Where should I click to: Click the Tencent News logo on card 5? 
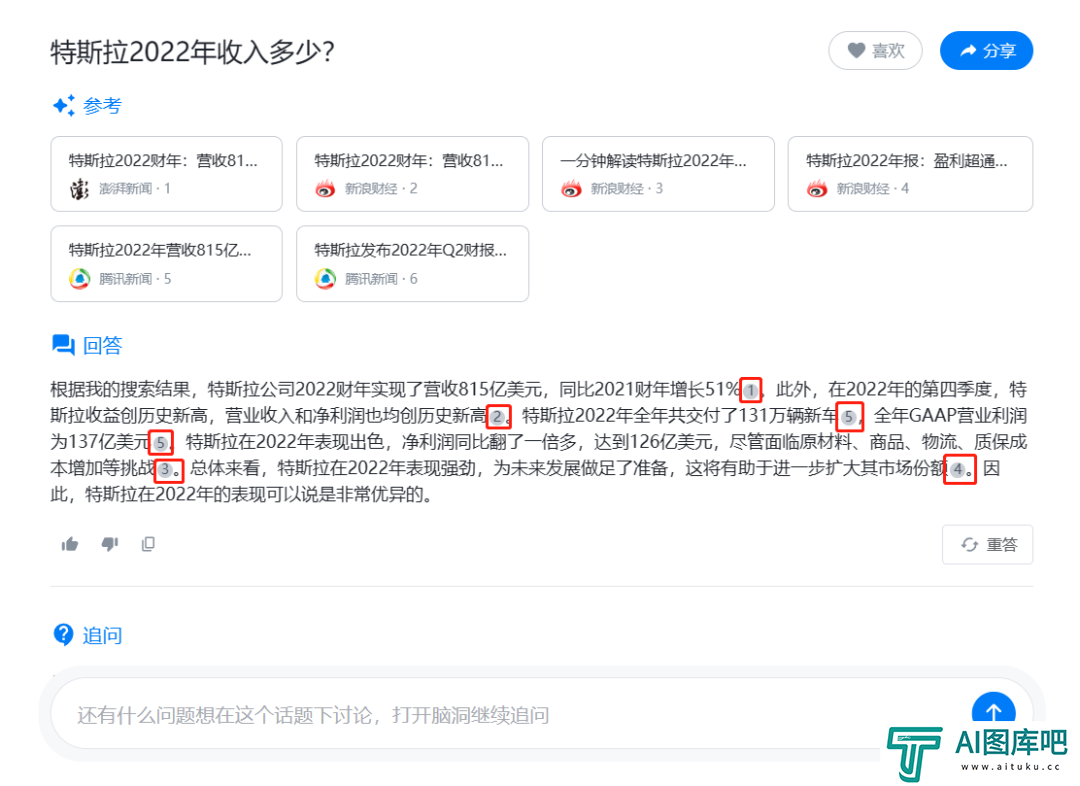79,278
